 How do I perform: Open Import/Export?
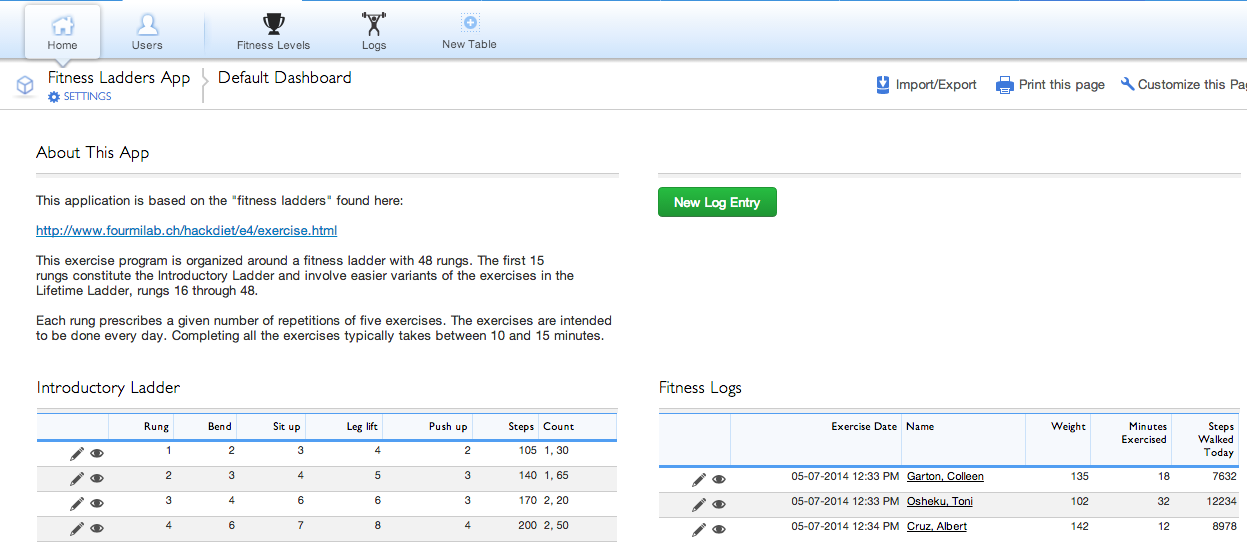pyautogui.click(x=936, y=85)
